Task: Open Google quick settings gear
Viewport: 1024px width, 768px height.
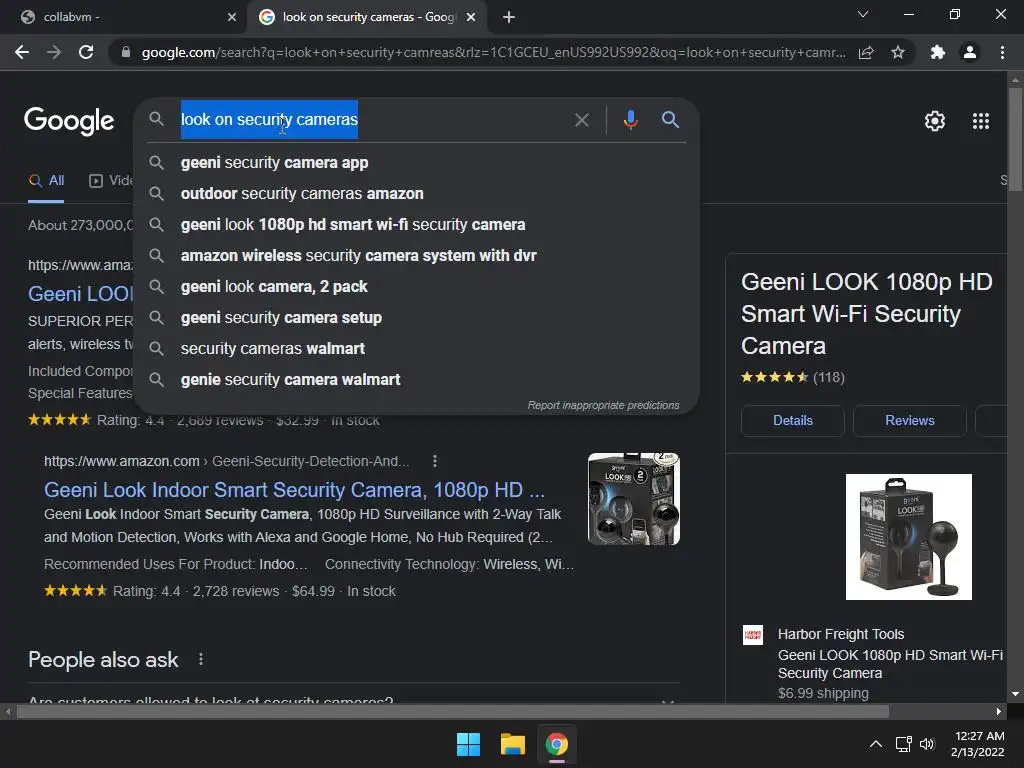Action: pyautogui.click(x=935, y=121)
